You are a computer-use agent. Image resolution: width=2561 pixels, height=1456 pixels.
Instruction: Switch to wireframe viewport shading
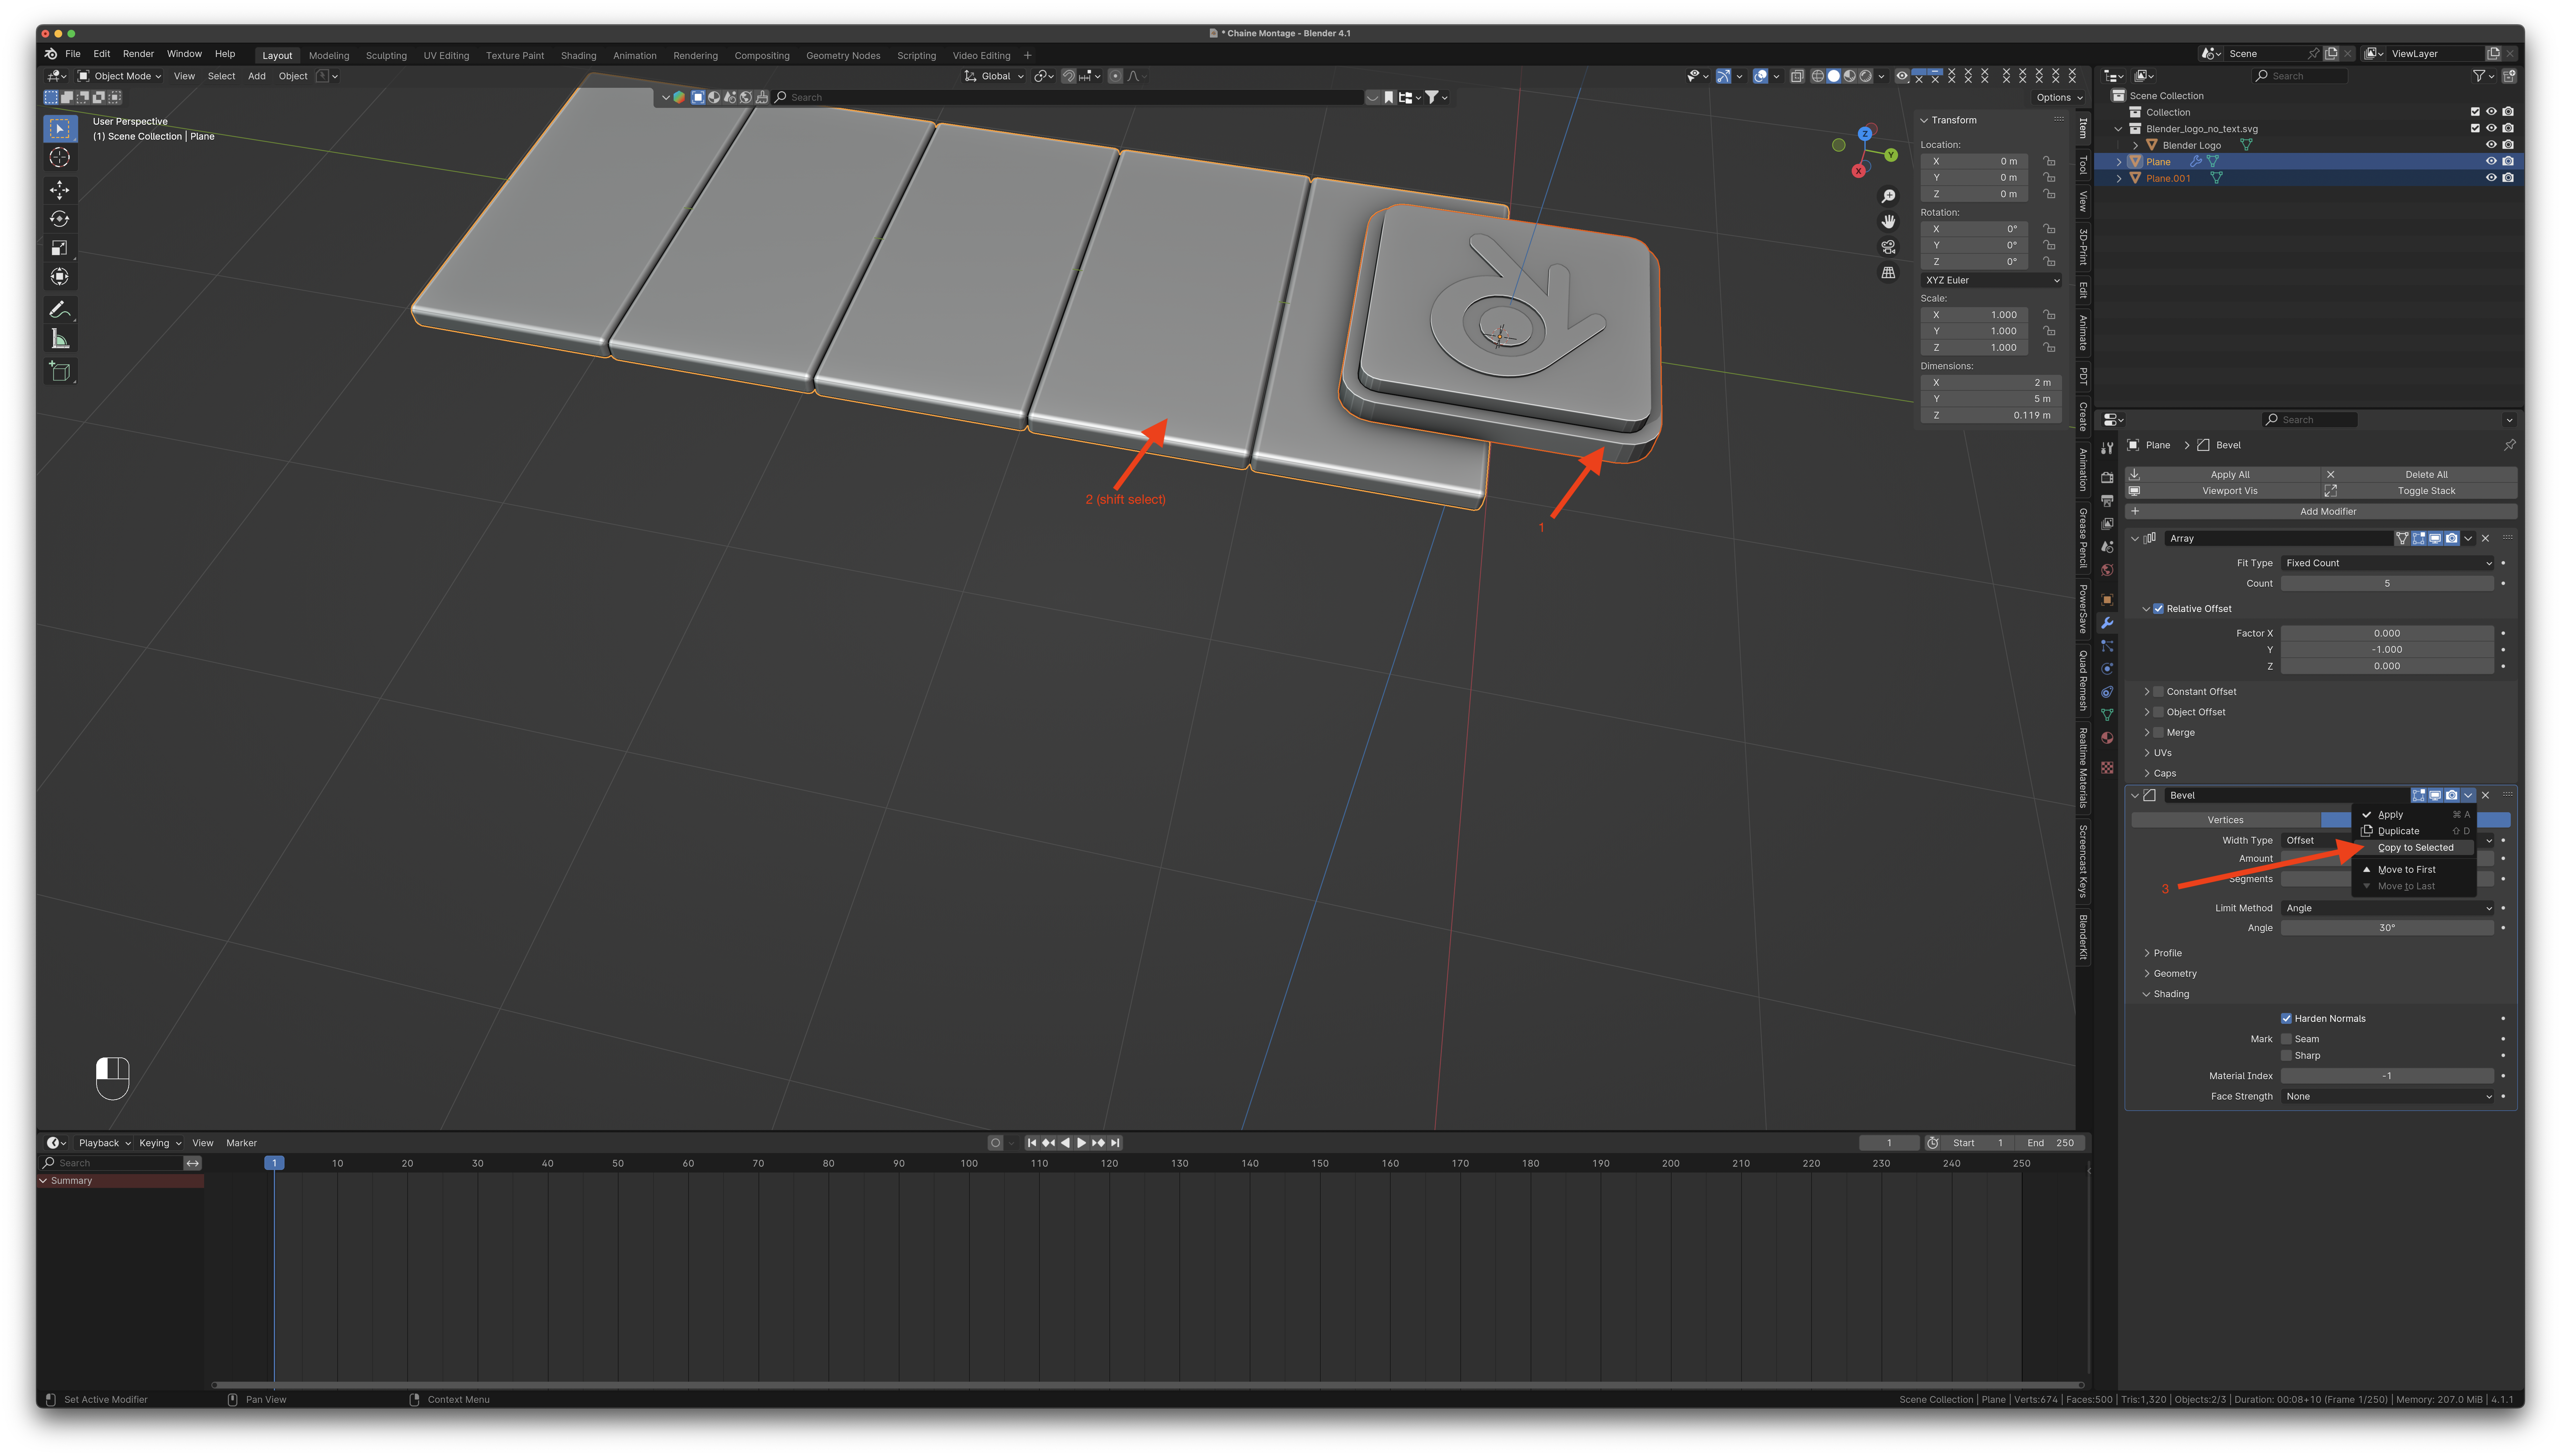1817,76
